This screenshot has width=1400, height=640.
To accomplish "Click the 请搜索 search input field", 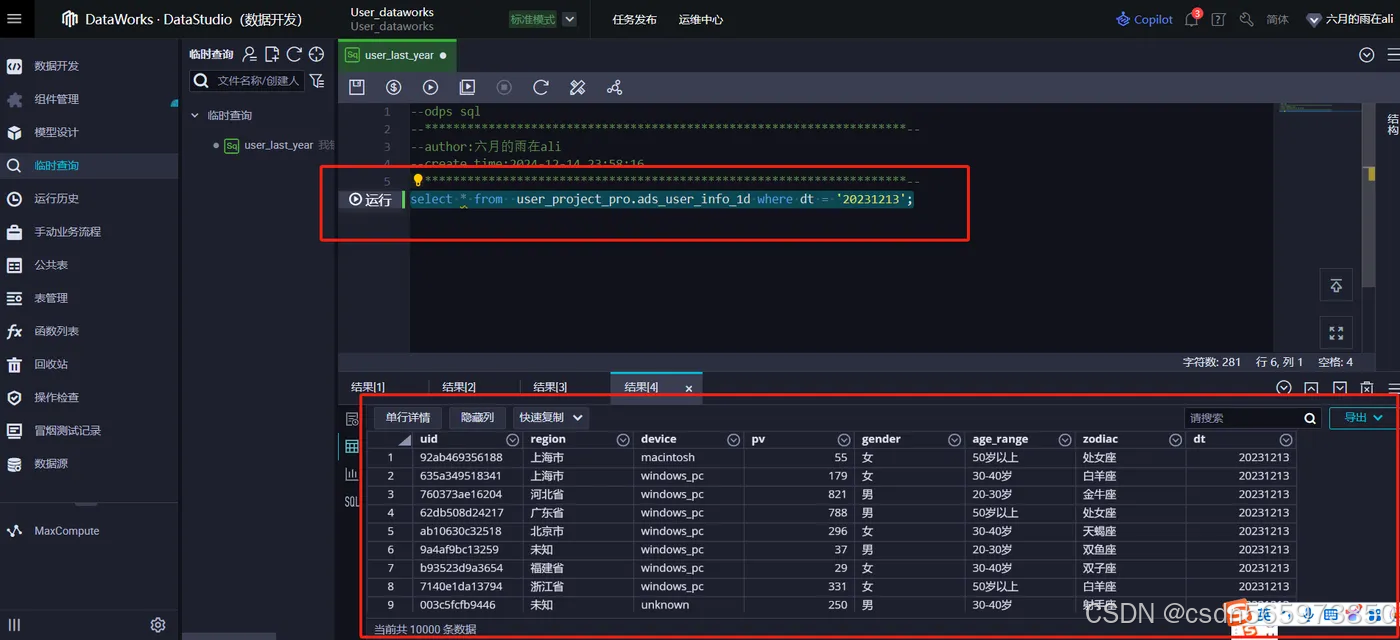I will (1240, 417).
